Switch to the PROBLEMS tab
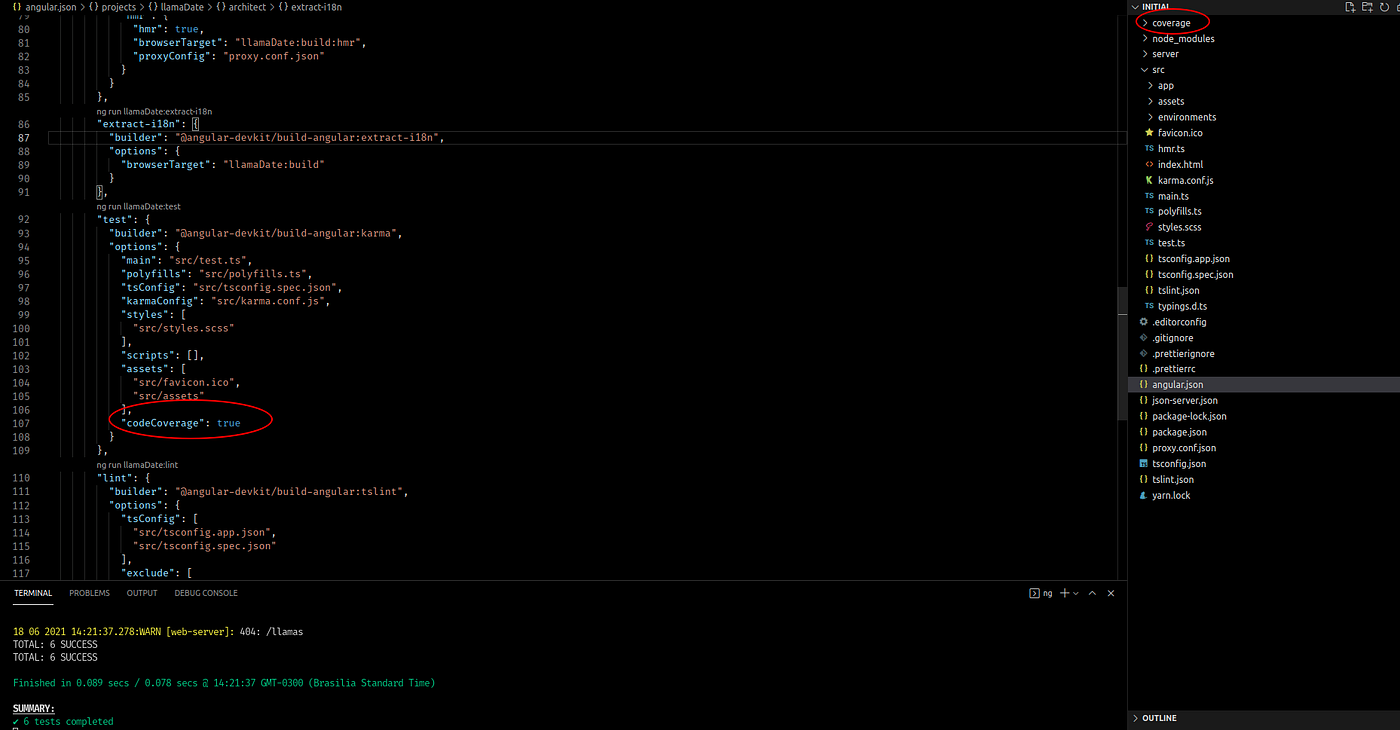Image resolution: width=1400 pixels, height=730 pixels. 89,592
